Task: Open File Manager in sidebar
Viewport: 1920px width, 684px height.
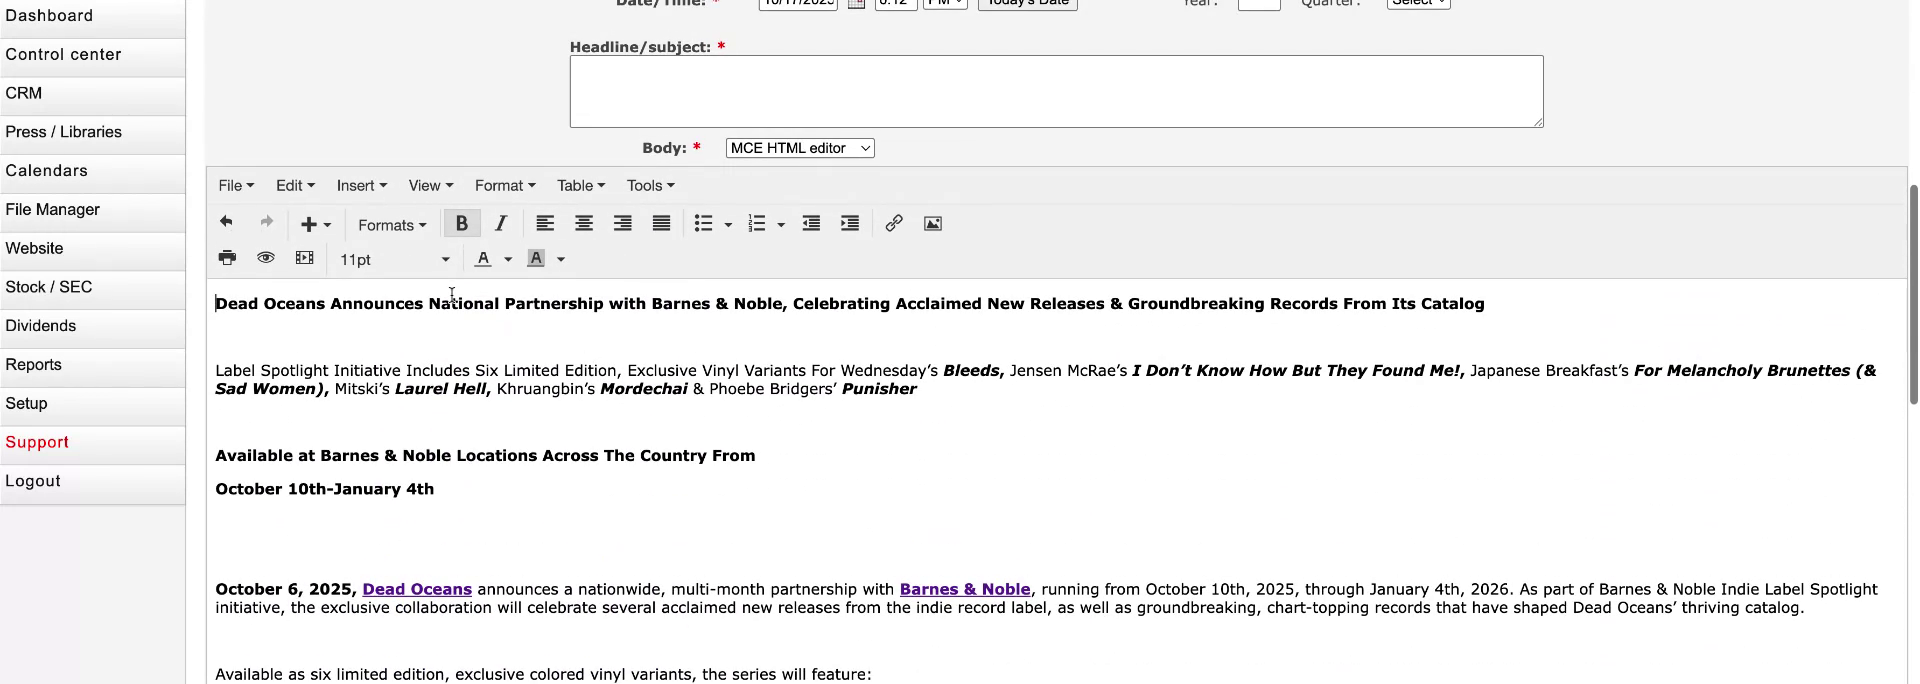Action: [92, 210]
